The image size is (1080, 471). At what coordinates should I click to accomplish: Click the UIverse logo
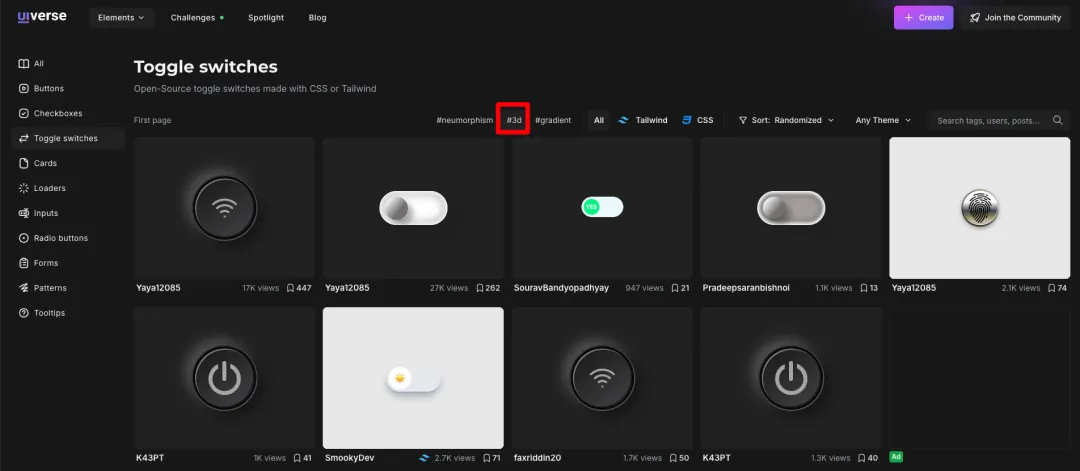tap(42, 17)
